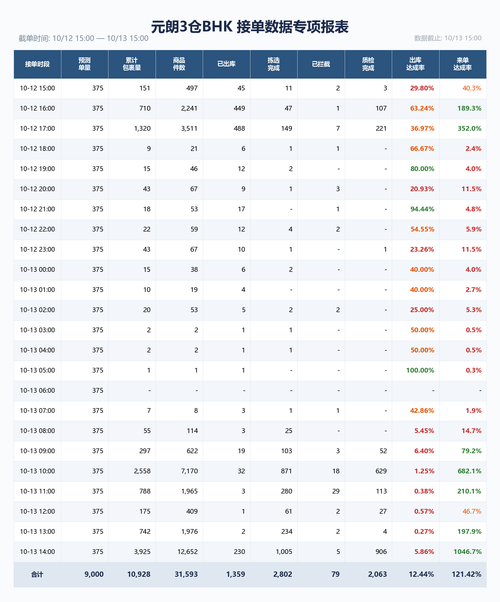Click the 42.86% outbound rate value
The width and height of the screenshot is (500, 602).
[422, 411]
